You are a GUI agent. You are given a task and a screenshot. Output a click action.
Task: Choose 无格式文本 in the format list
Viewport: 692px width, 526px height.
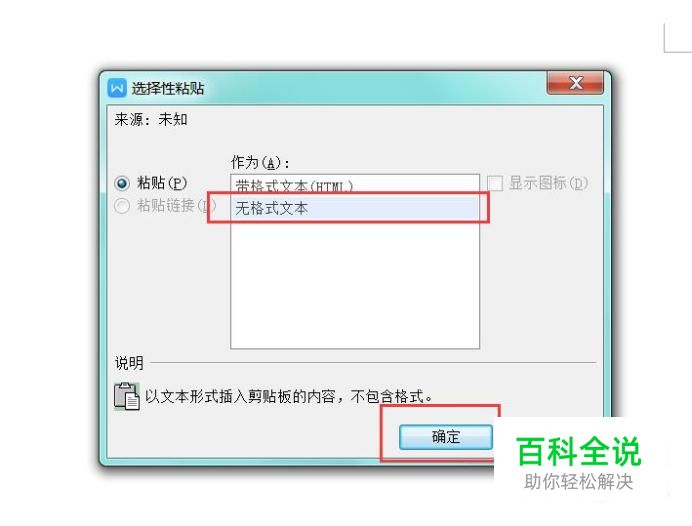click(355, 208)
